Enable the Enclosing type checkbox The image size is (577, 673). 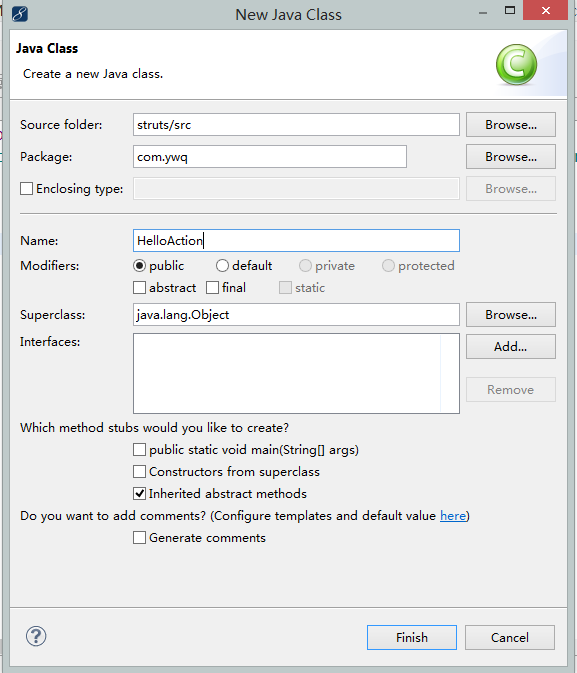pos(26,188)
